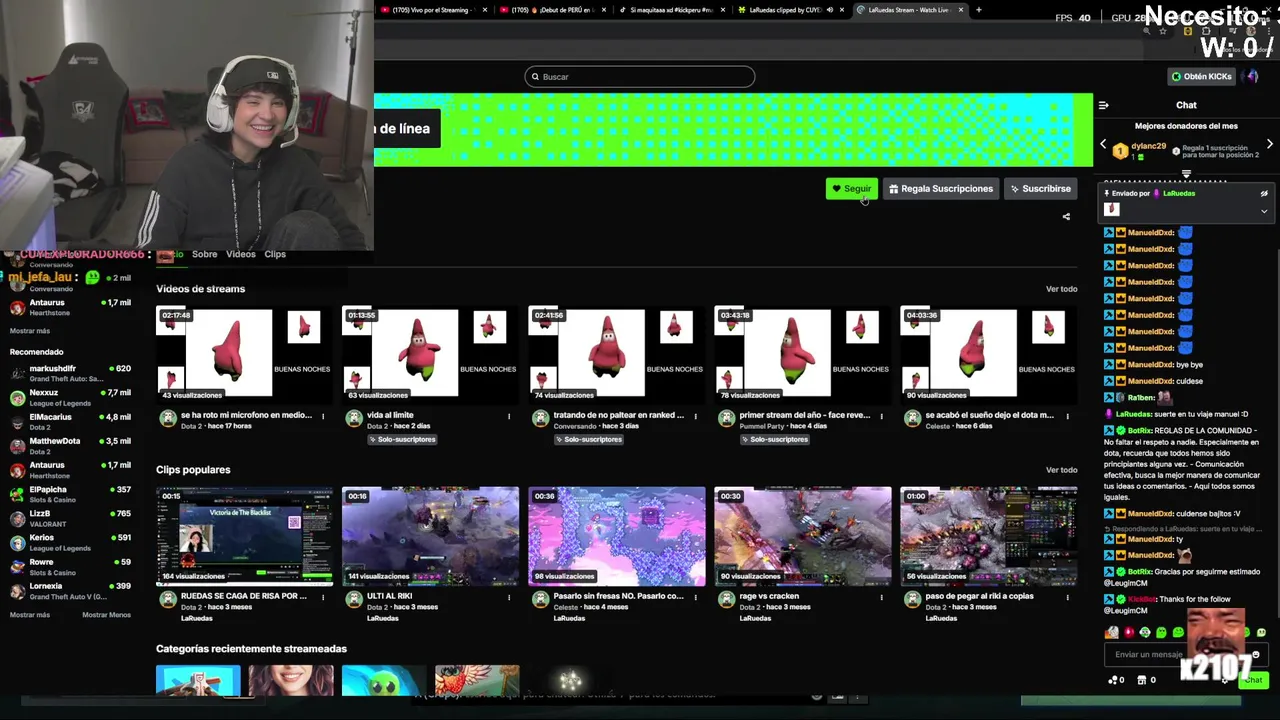Open options menu for 'primer stream del año' video
Screen dimensions: 1280x720
pos(881,416)
